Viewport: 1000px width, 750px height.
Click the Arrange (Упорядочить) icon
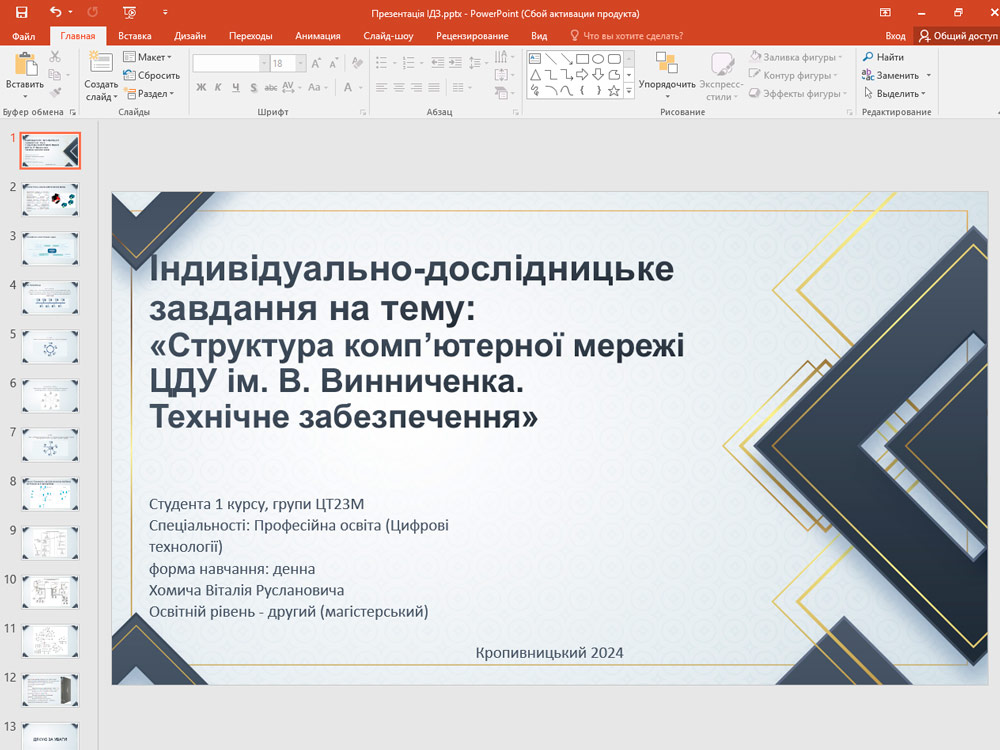click(x=667, y=65)
